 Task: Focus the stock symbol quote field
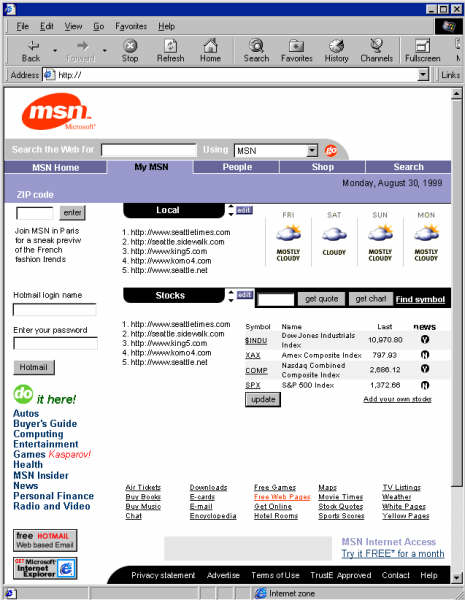point(276,299)
